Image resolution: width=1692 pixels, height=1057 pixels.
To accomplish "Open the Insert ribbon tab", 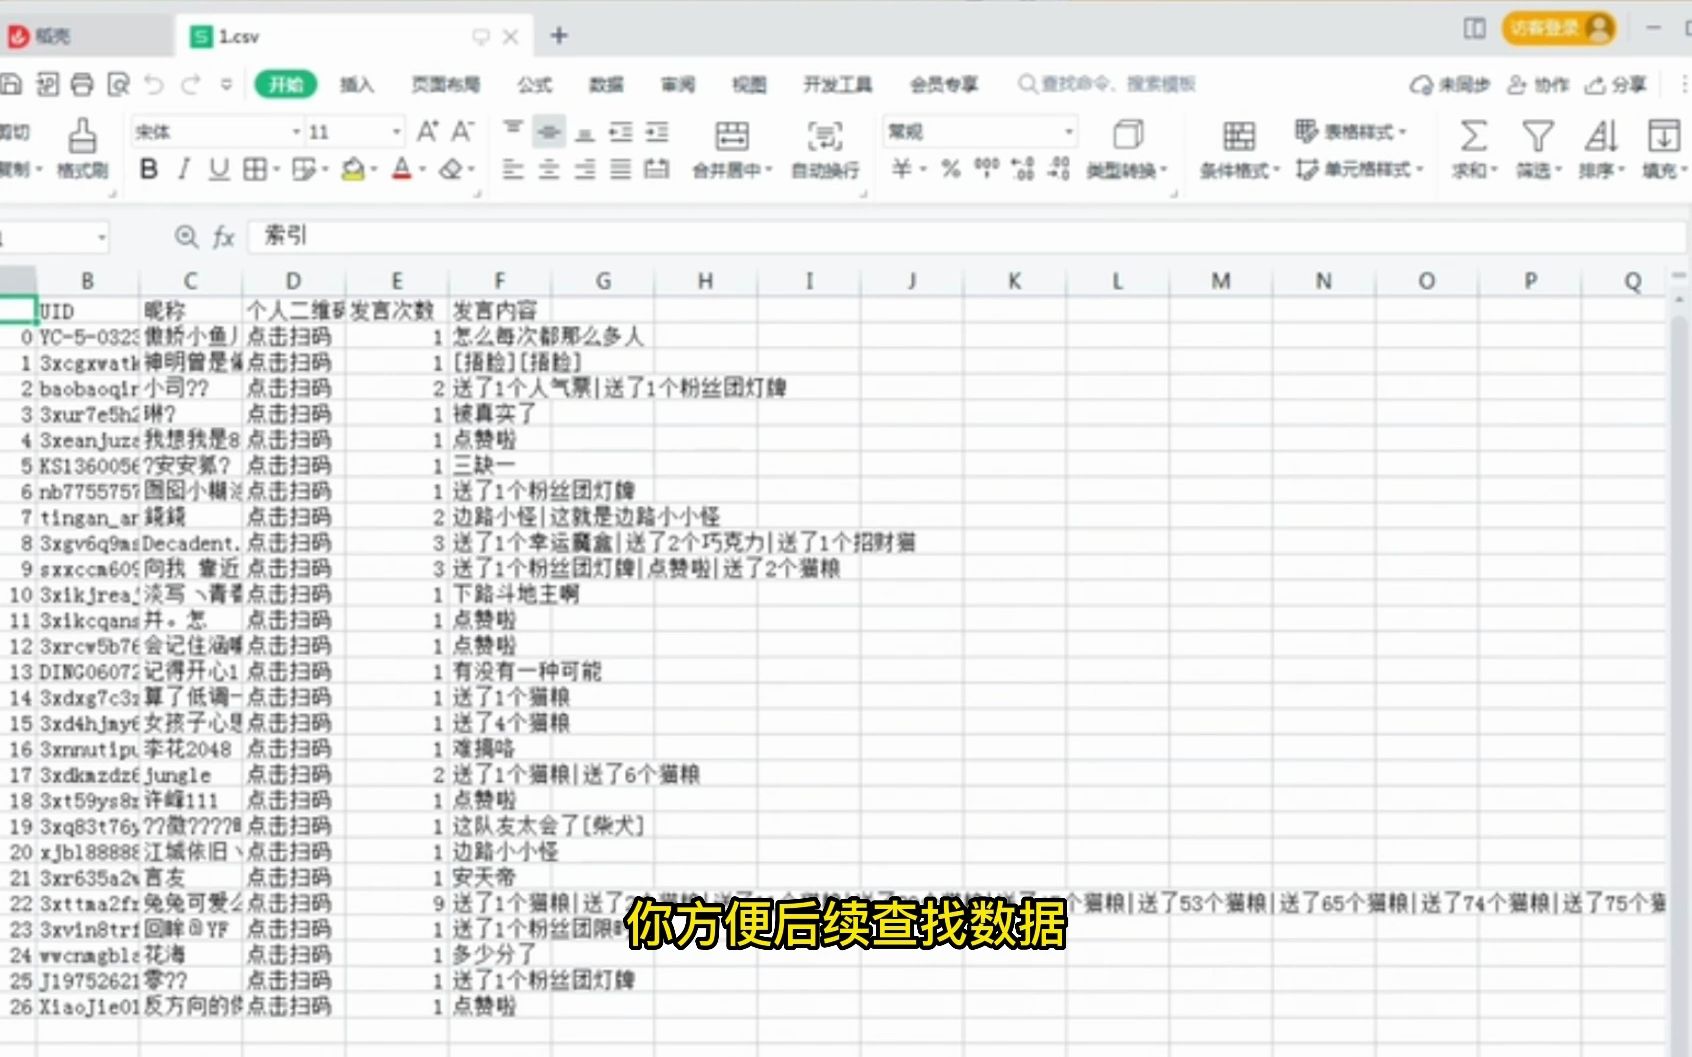I will (x=356, y=85).
